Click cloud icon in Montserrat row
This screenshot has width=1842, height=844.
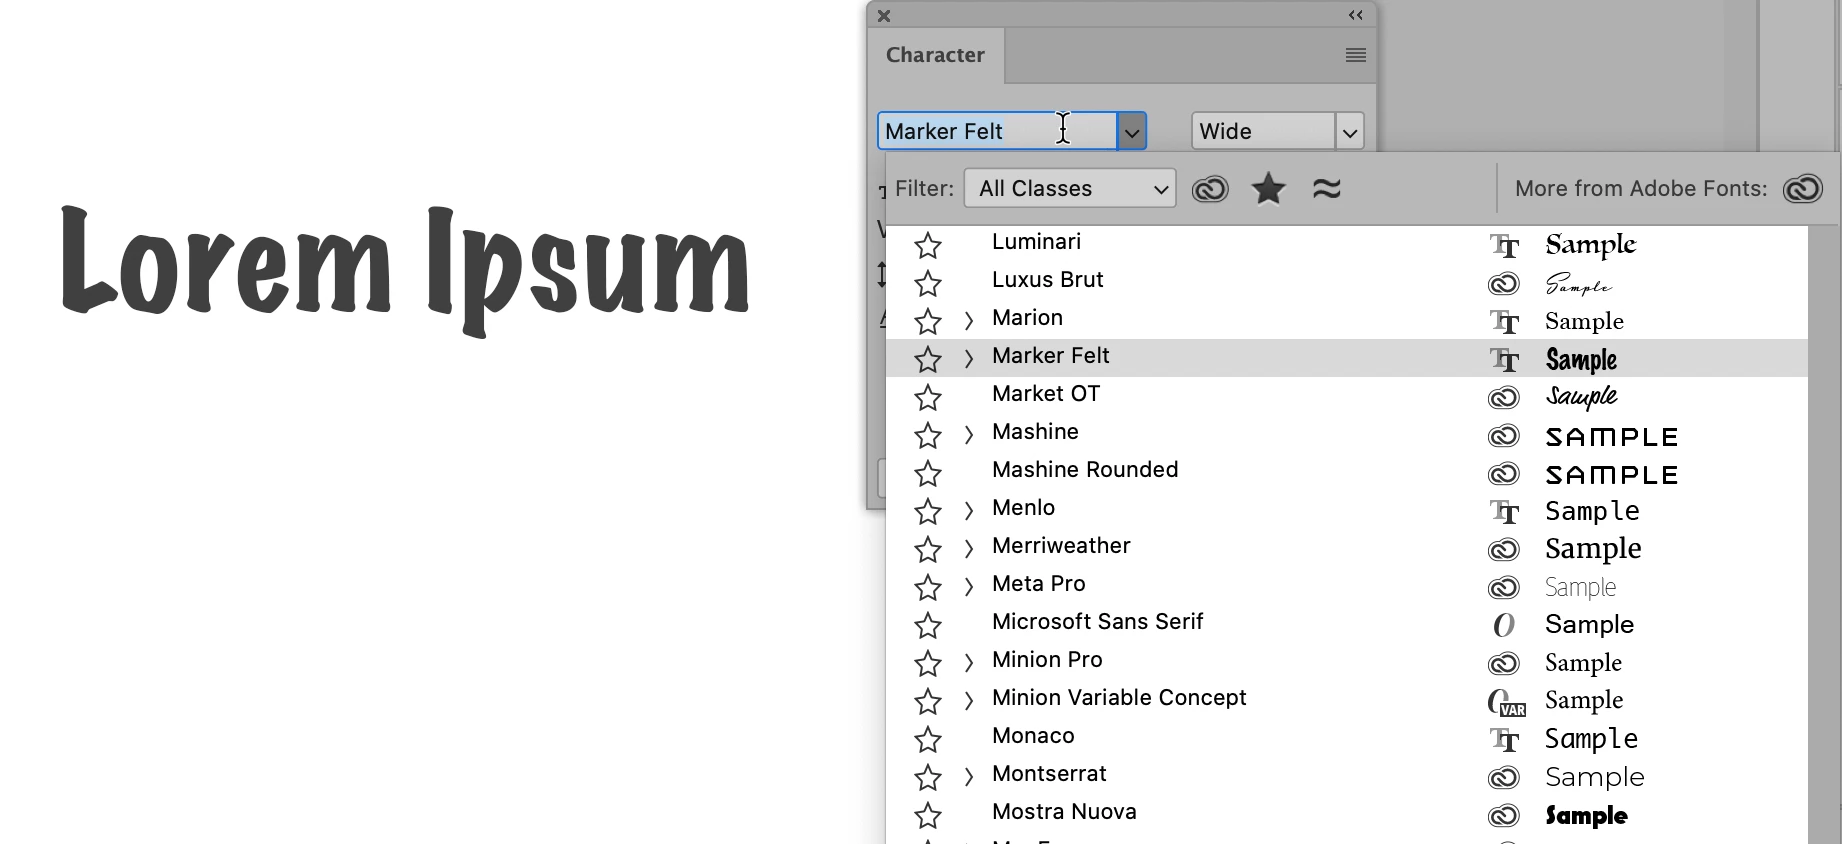(x=1504, y=778)
